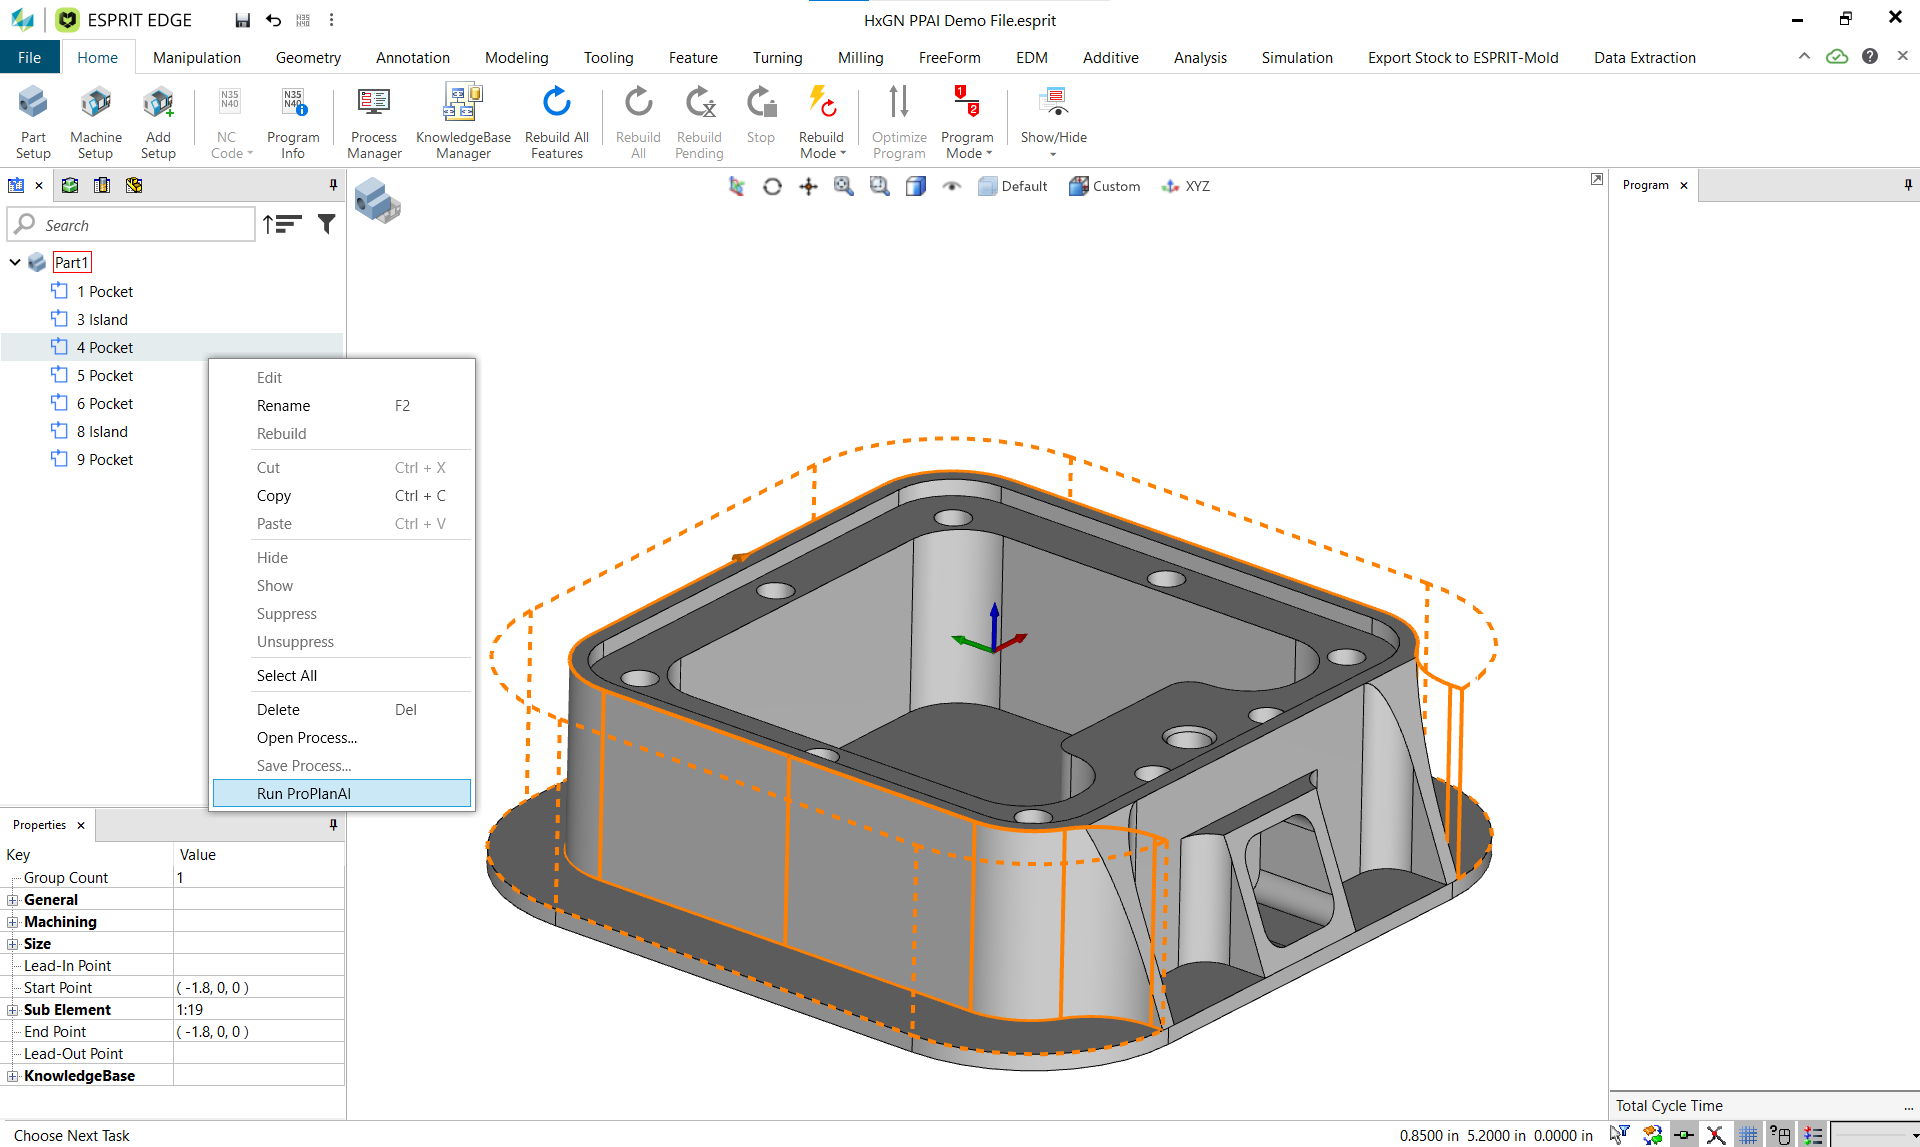
Task: Collapse the Part1 tree node
Action: [14, 262]
